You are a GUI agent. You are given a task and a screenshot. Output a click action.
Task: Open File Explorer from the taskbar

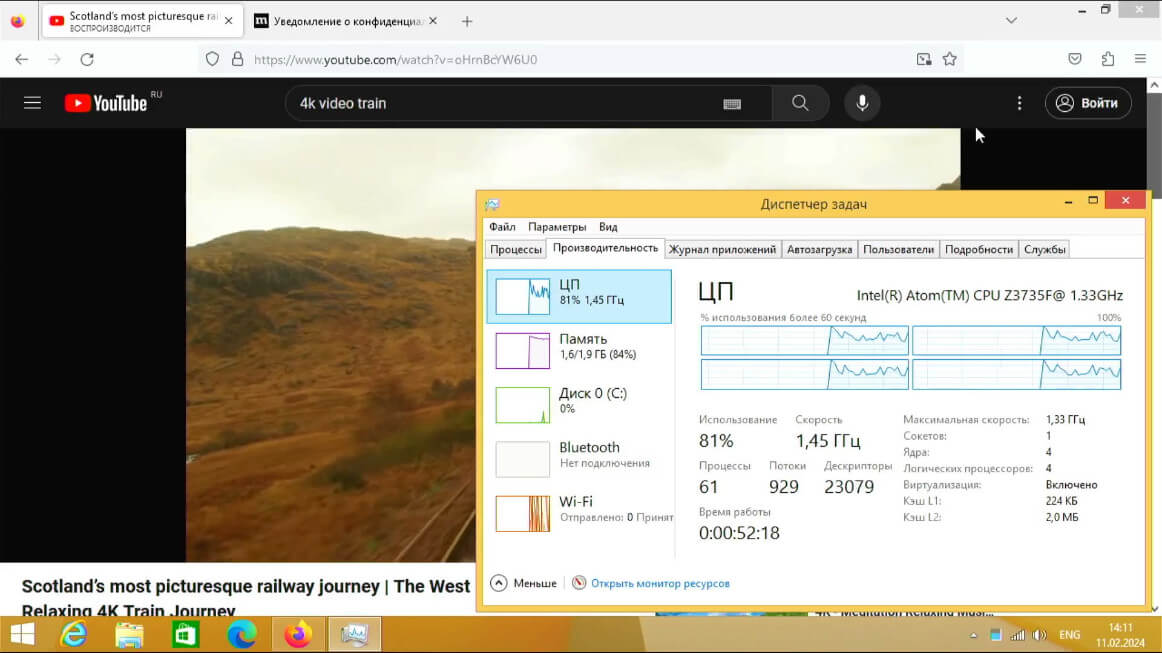pos(129,634)
